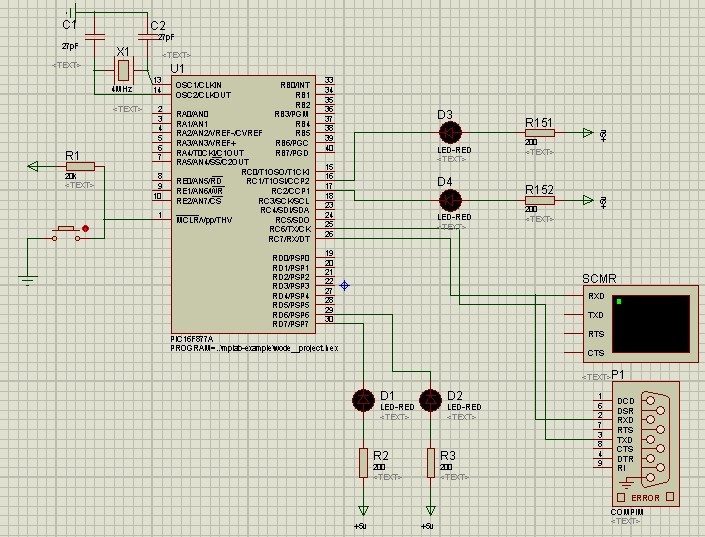Click the RXD pin label on COMPIM

[625, 420]
